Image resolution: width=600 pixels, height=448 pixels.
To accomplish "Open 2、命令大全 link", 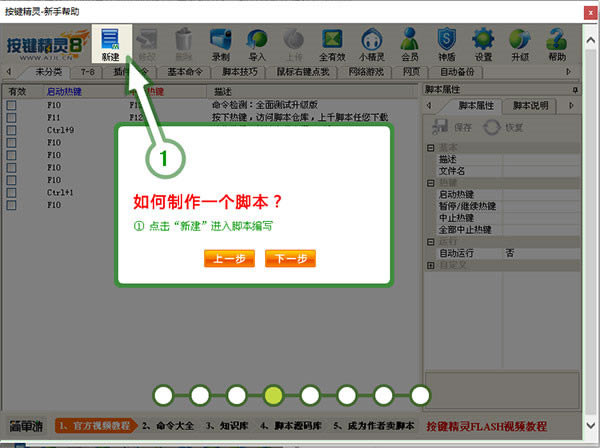I will (x=168, y=425).
